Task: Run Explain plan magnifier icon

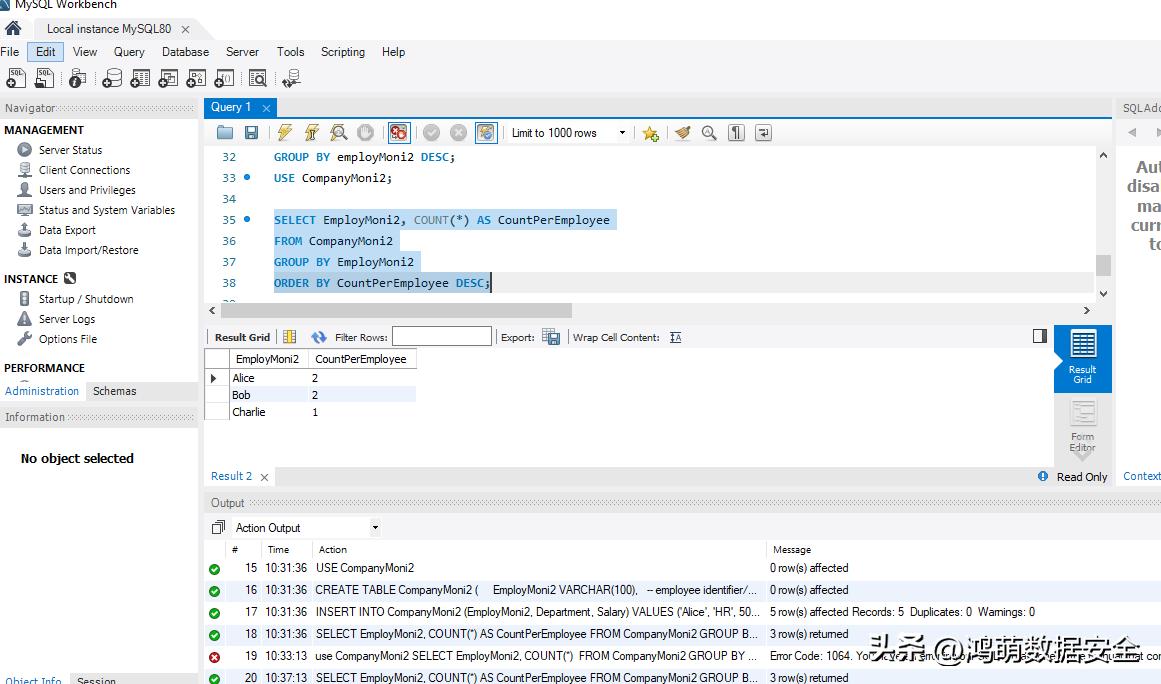Action: coord(338,133)
